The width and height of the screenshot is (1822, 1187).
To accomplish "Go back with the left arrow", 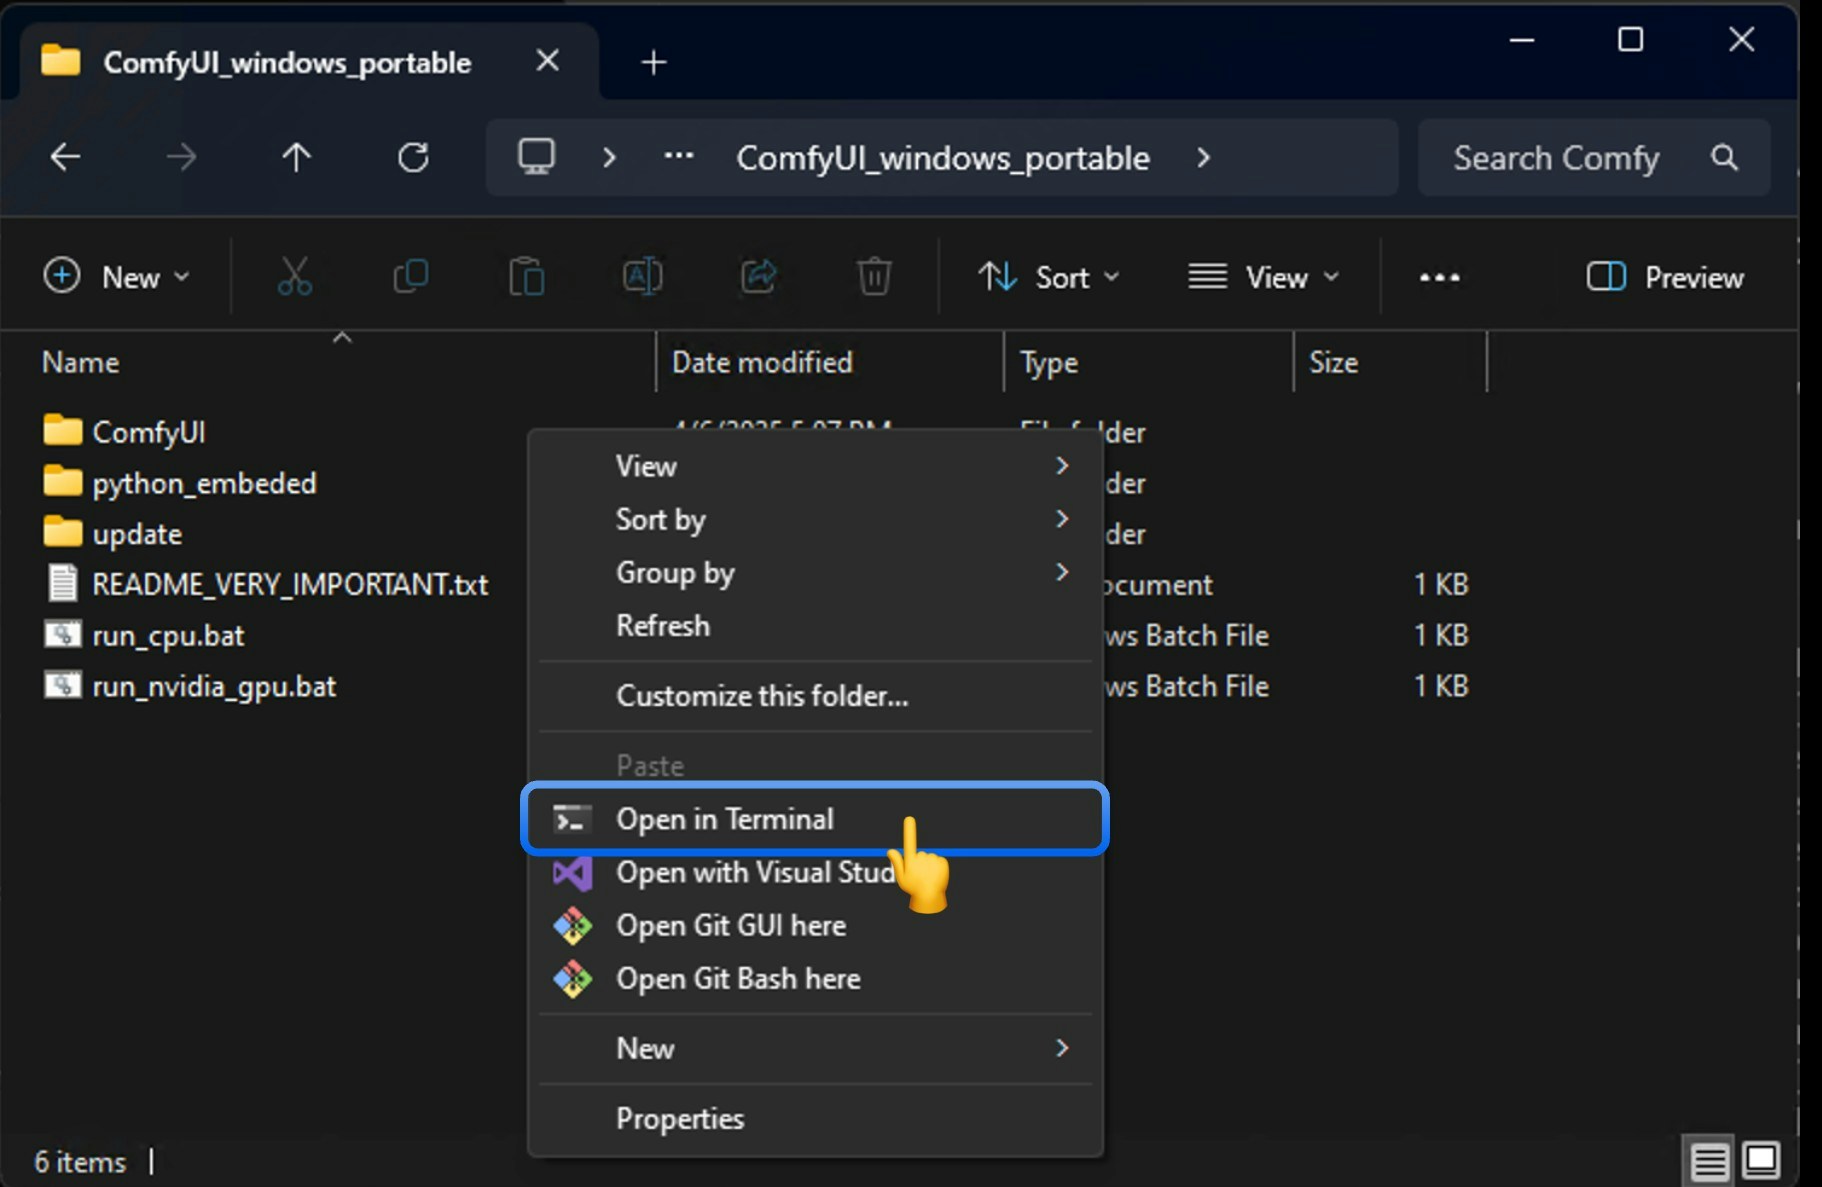I will (x=65, y=157).
